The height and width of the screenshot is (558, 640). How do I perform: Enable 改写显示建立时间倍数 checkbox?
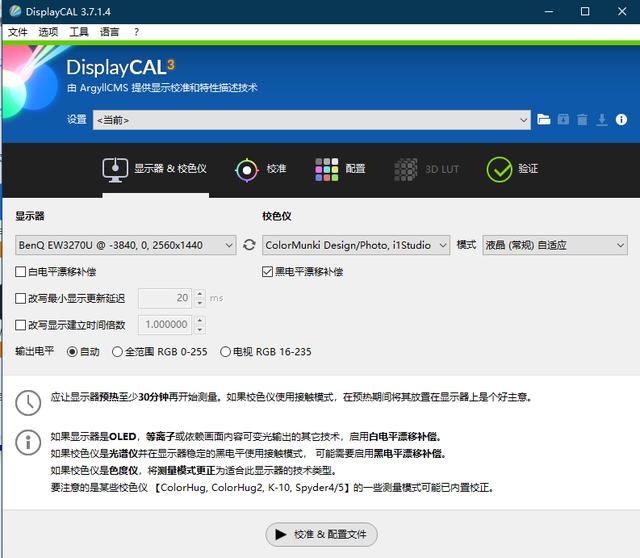pyautogui.click(x=20, y=325)
